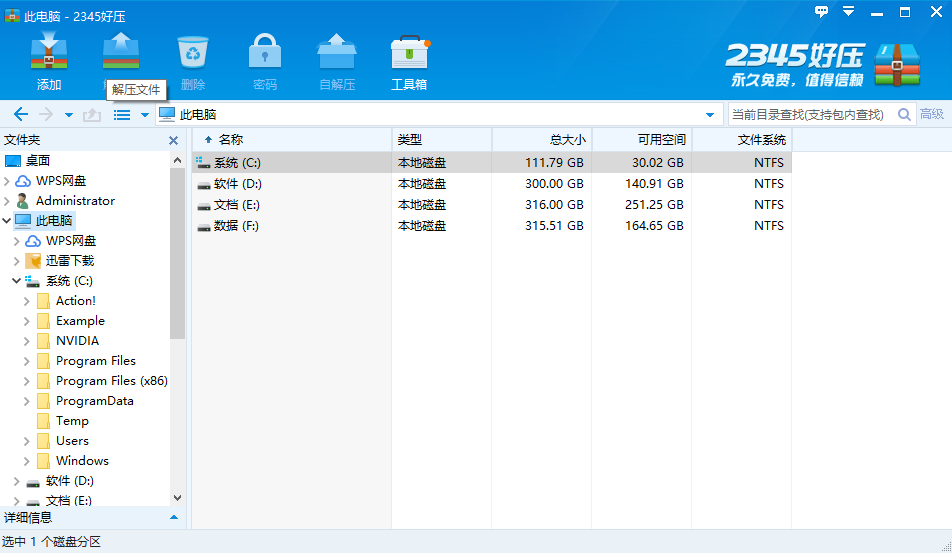Expand the NVIDIA folder node
Screen dimensions: 952x553
(27, 341)
